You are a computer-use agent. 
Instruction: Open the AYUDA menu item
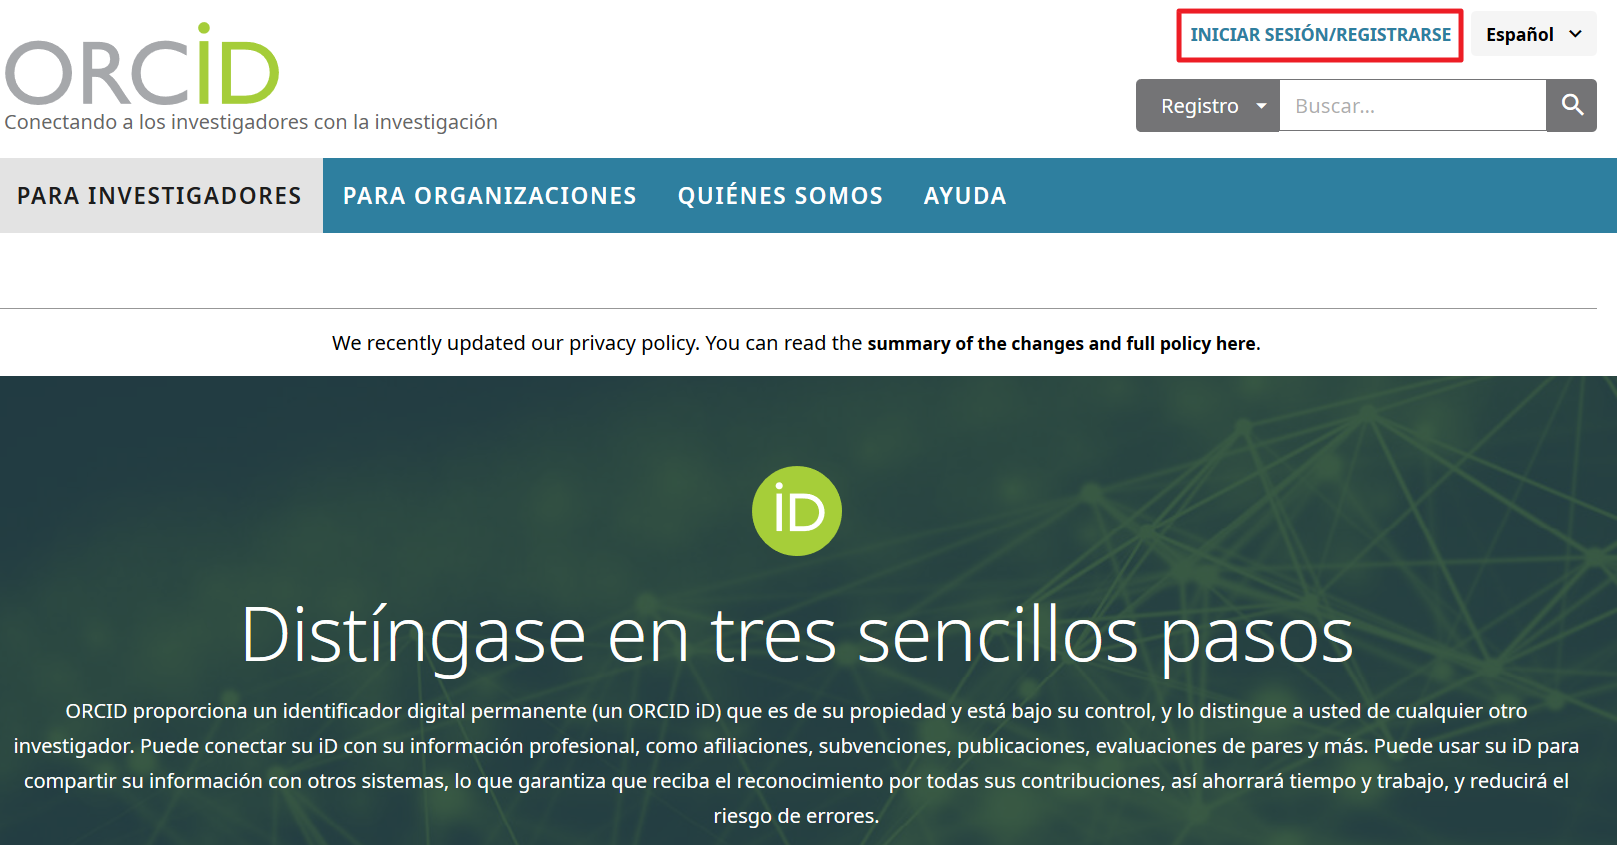pos(965,196)
